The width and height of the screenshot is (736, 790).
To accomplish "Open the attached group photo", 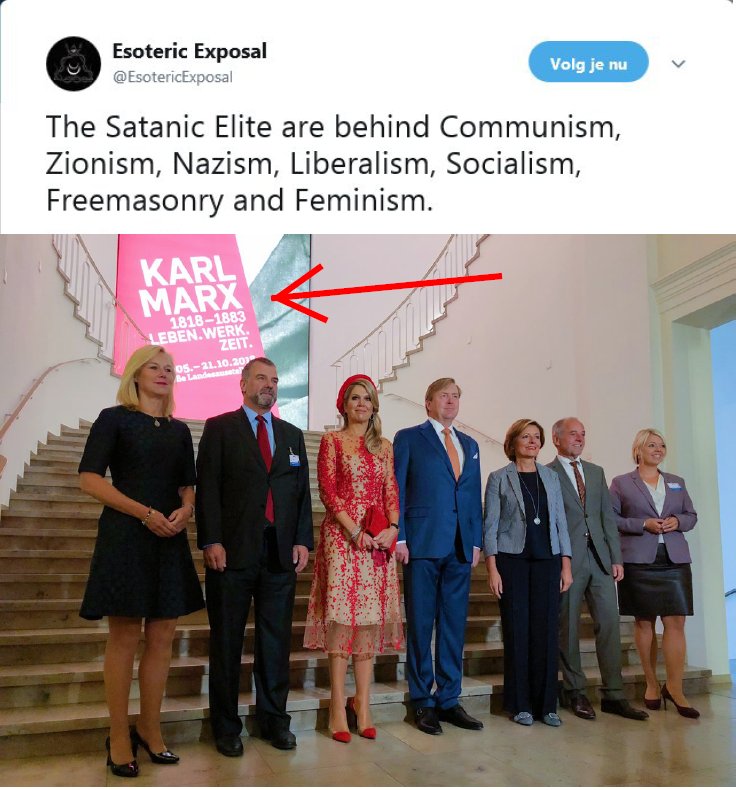I will pyautogui.click(x=368, y=511).
